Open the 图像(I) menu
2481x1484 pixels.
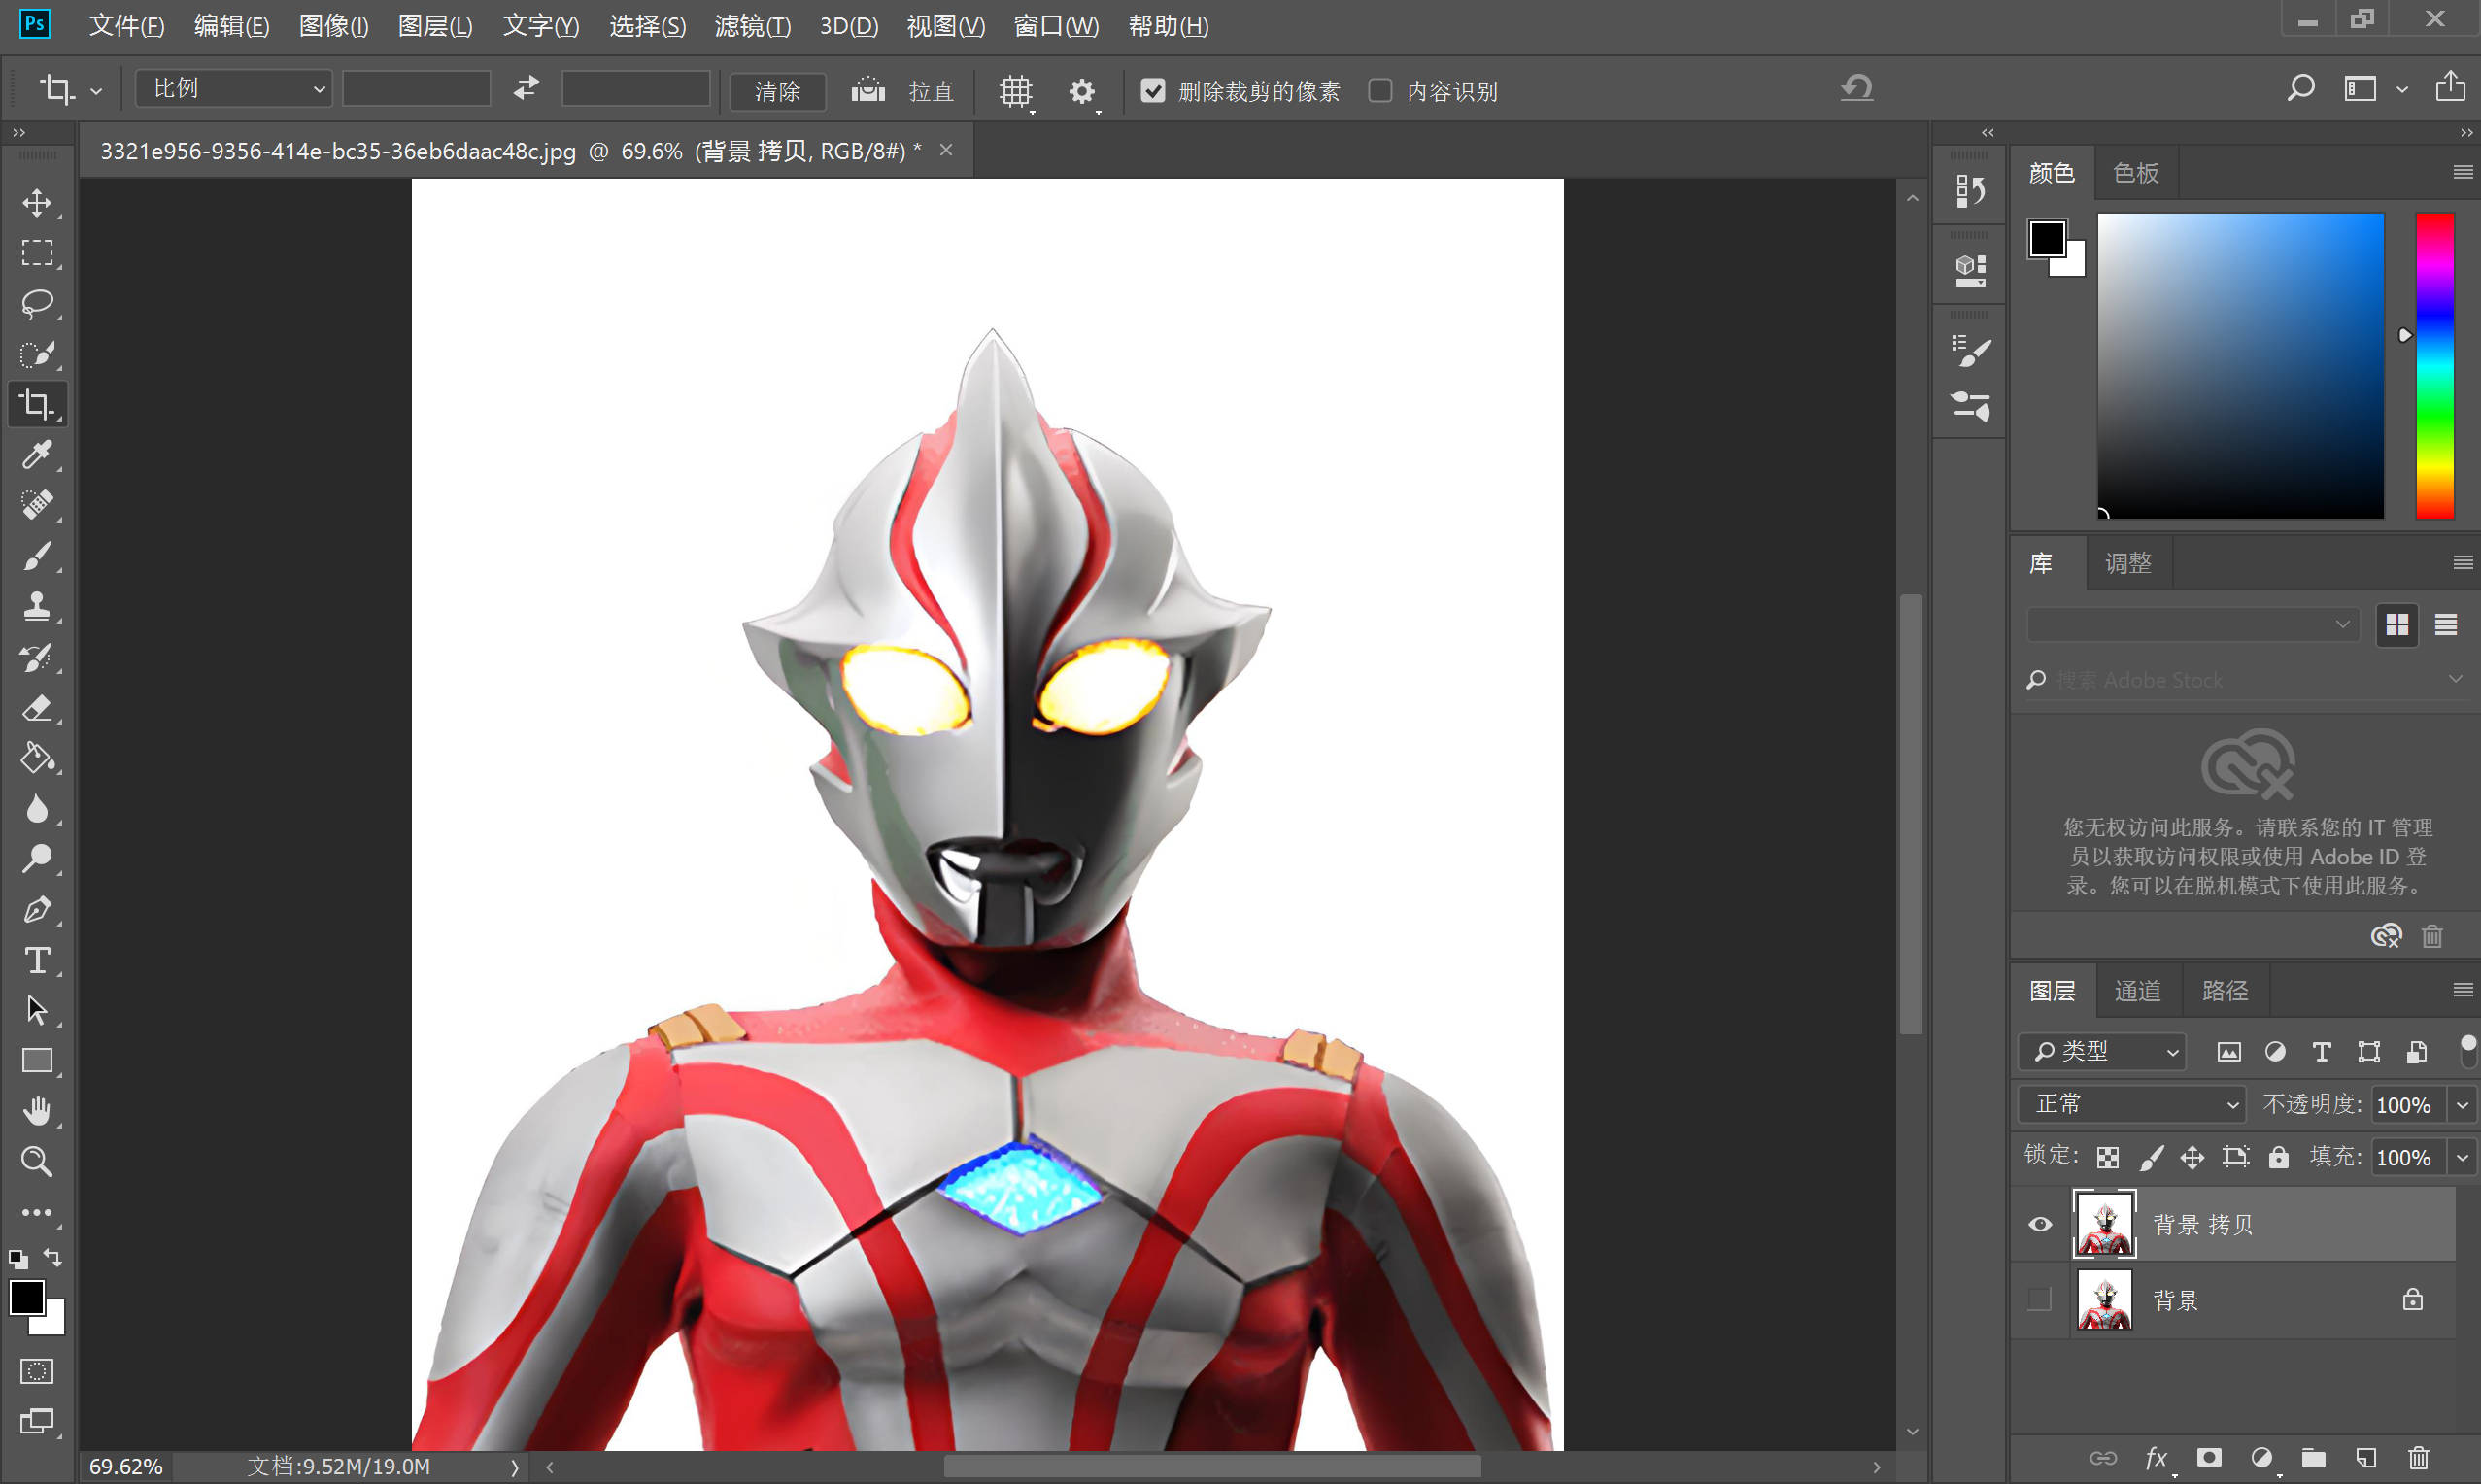[x=334, y=26]
